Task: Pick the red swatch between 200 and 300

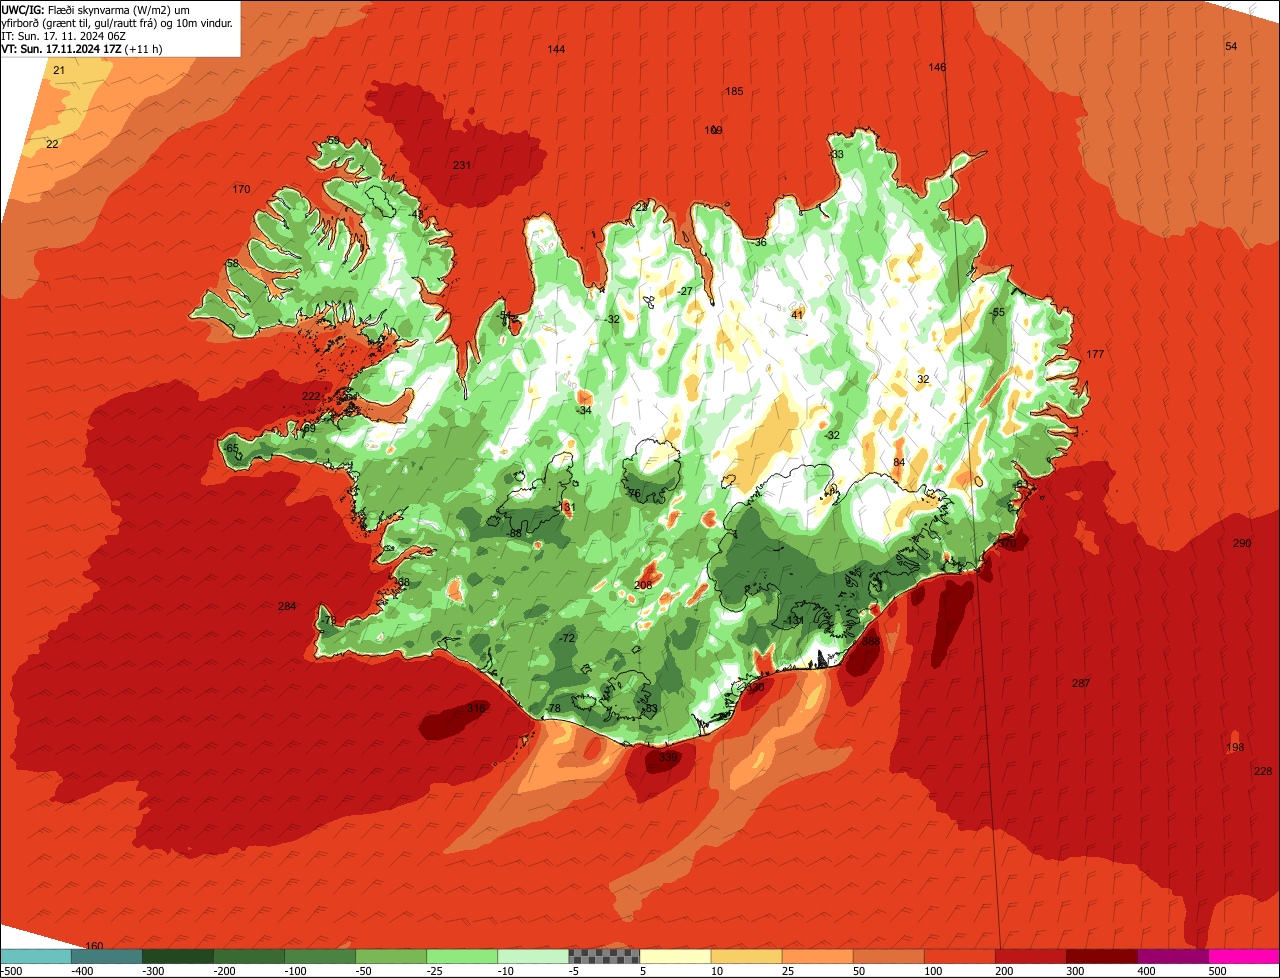Action: pyautogui.click(x=1030, y=956)
